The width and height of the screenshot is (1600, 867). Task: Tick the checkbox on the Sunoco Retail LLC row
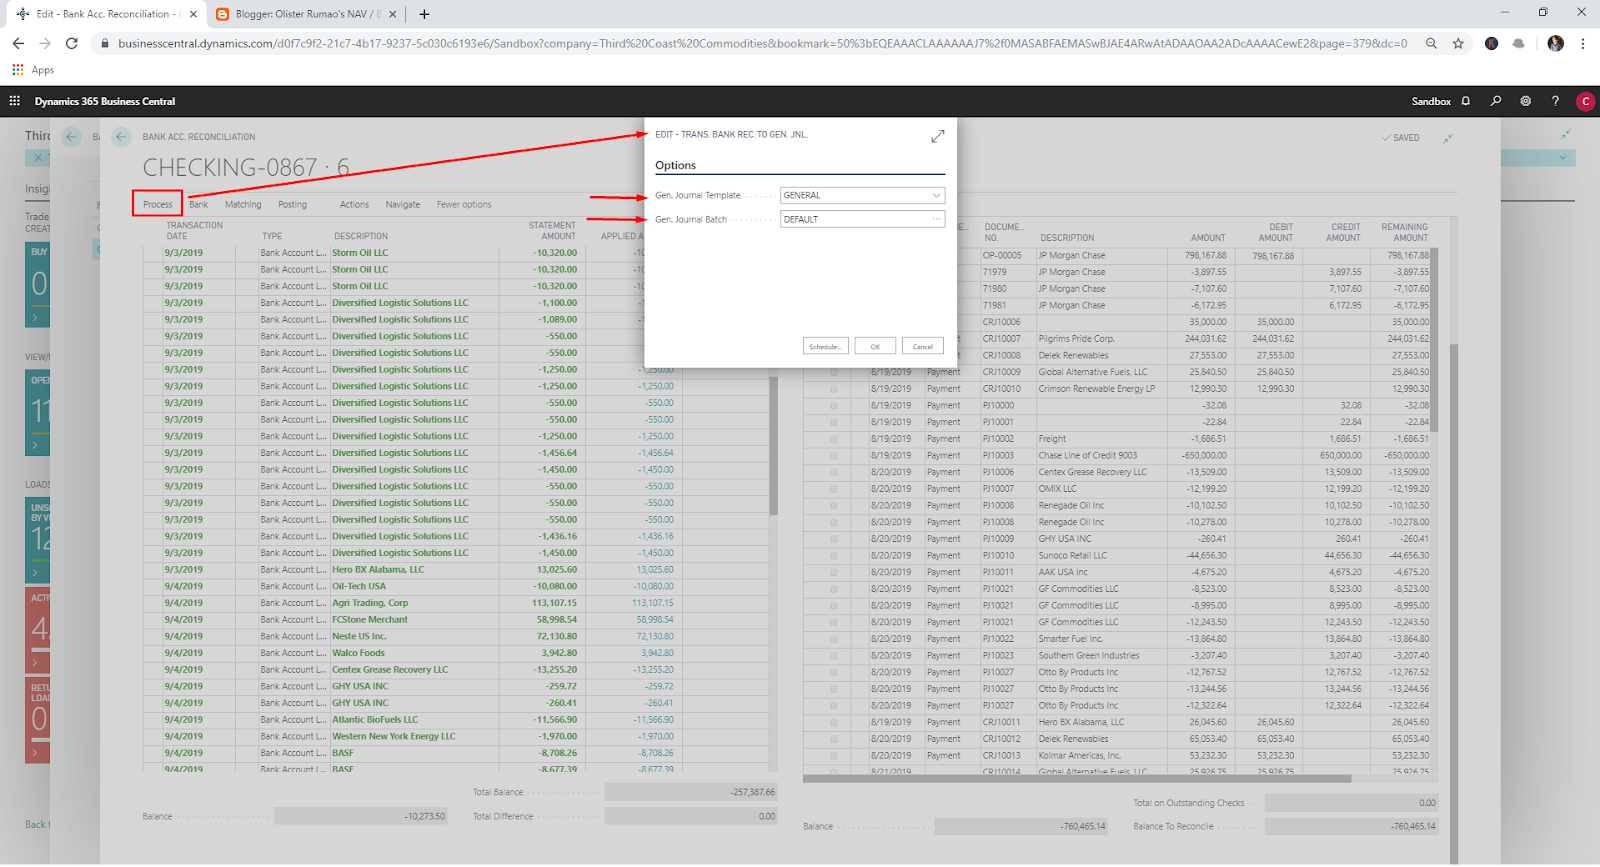(x=834, y=555)
